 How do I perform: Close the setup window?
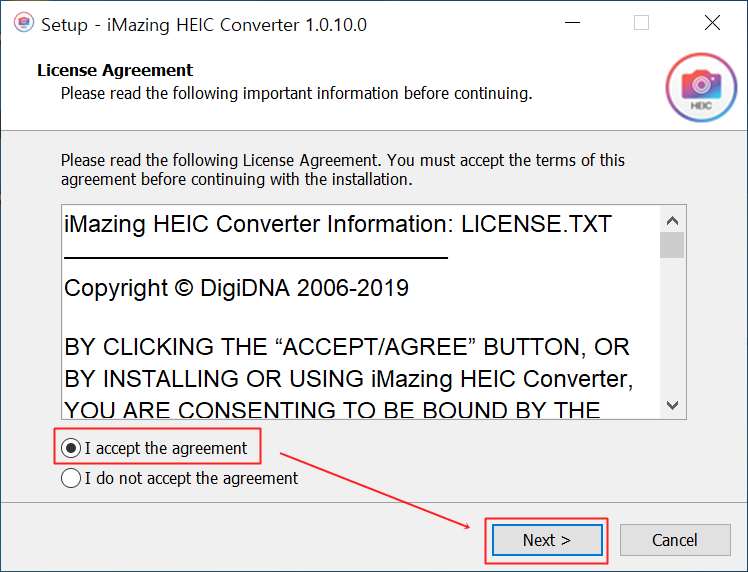(x=712, y=22)
